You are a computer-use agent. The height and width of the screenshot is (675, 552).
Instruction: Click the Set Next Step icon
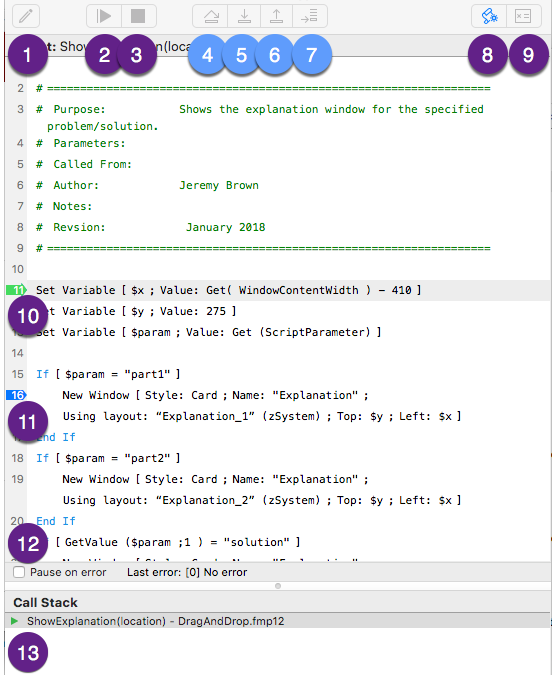point(310,16)
